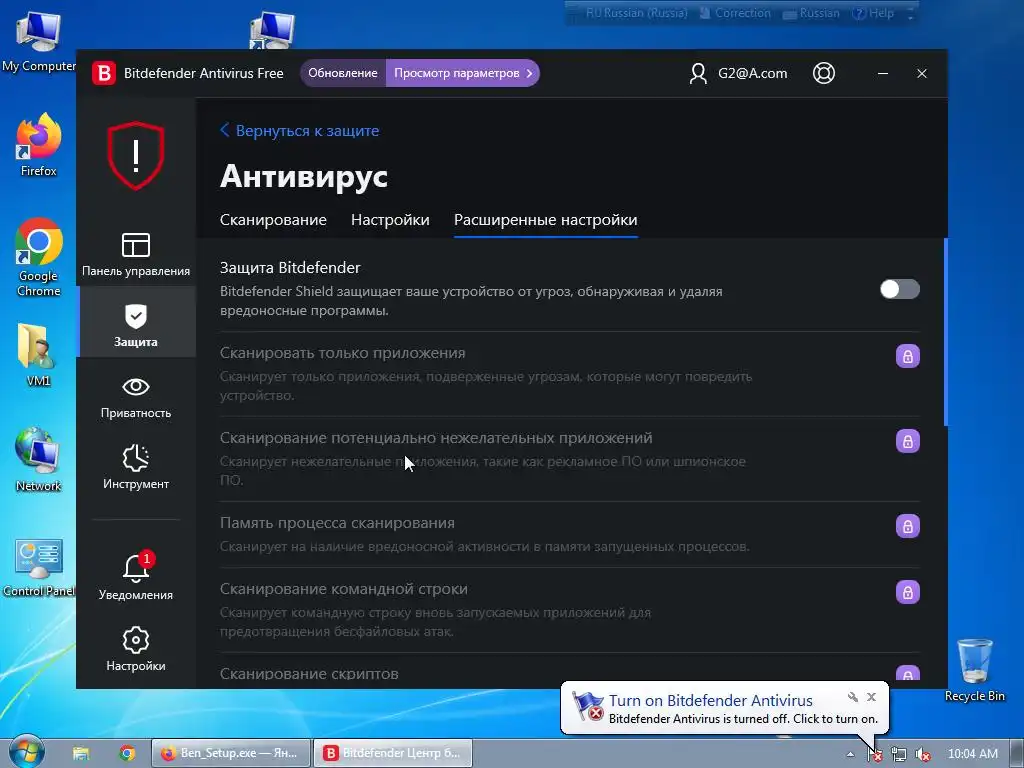Viewport: 1024px width, 768px height.
Task: Click the Сканирование скриптов setting title
Action: coord(309,674)
